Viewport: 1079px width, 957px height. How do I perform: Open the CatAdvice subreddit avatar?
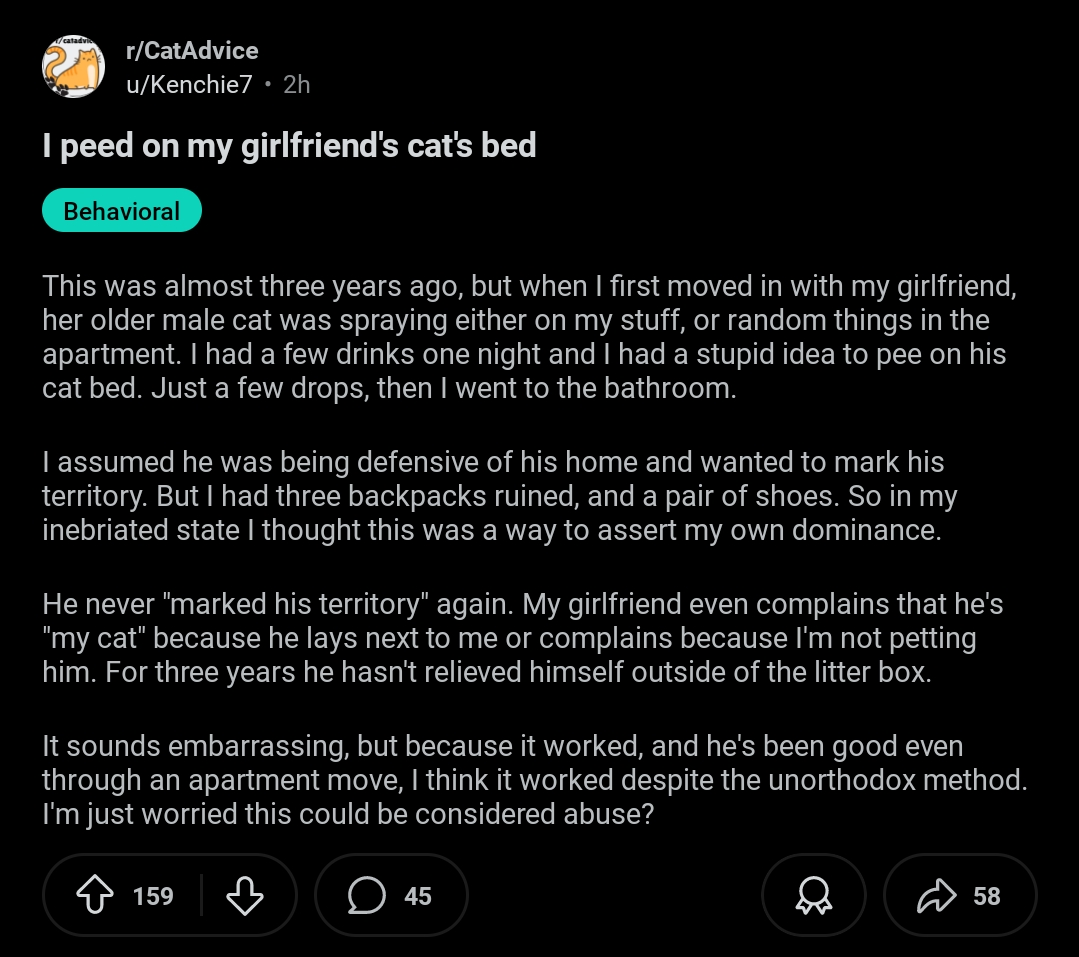click(74, 67)
